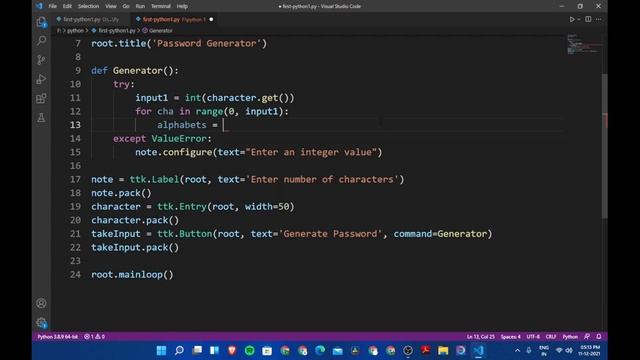This screenshot has height=360, width=640.
Task: Click the editor minimap preview
Action: (x=584, y=44)
